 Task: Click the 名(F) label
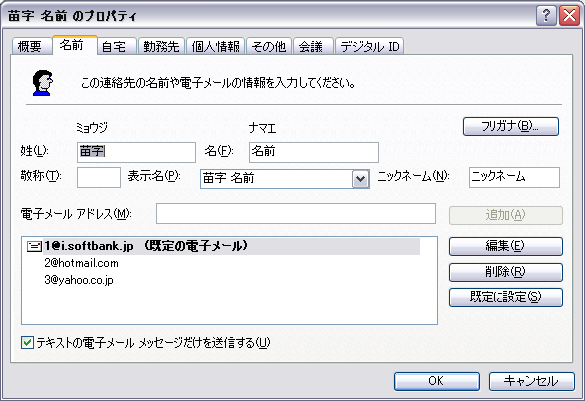pyautogui.click(x=219, y=151)
